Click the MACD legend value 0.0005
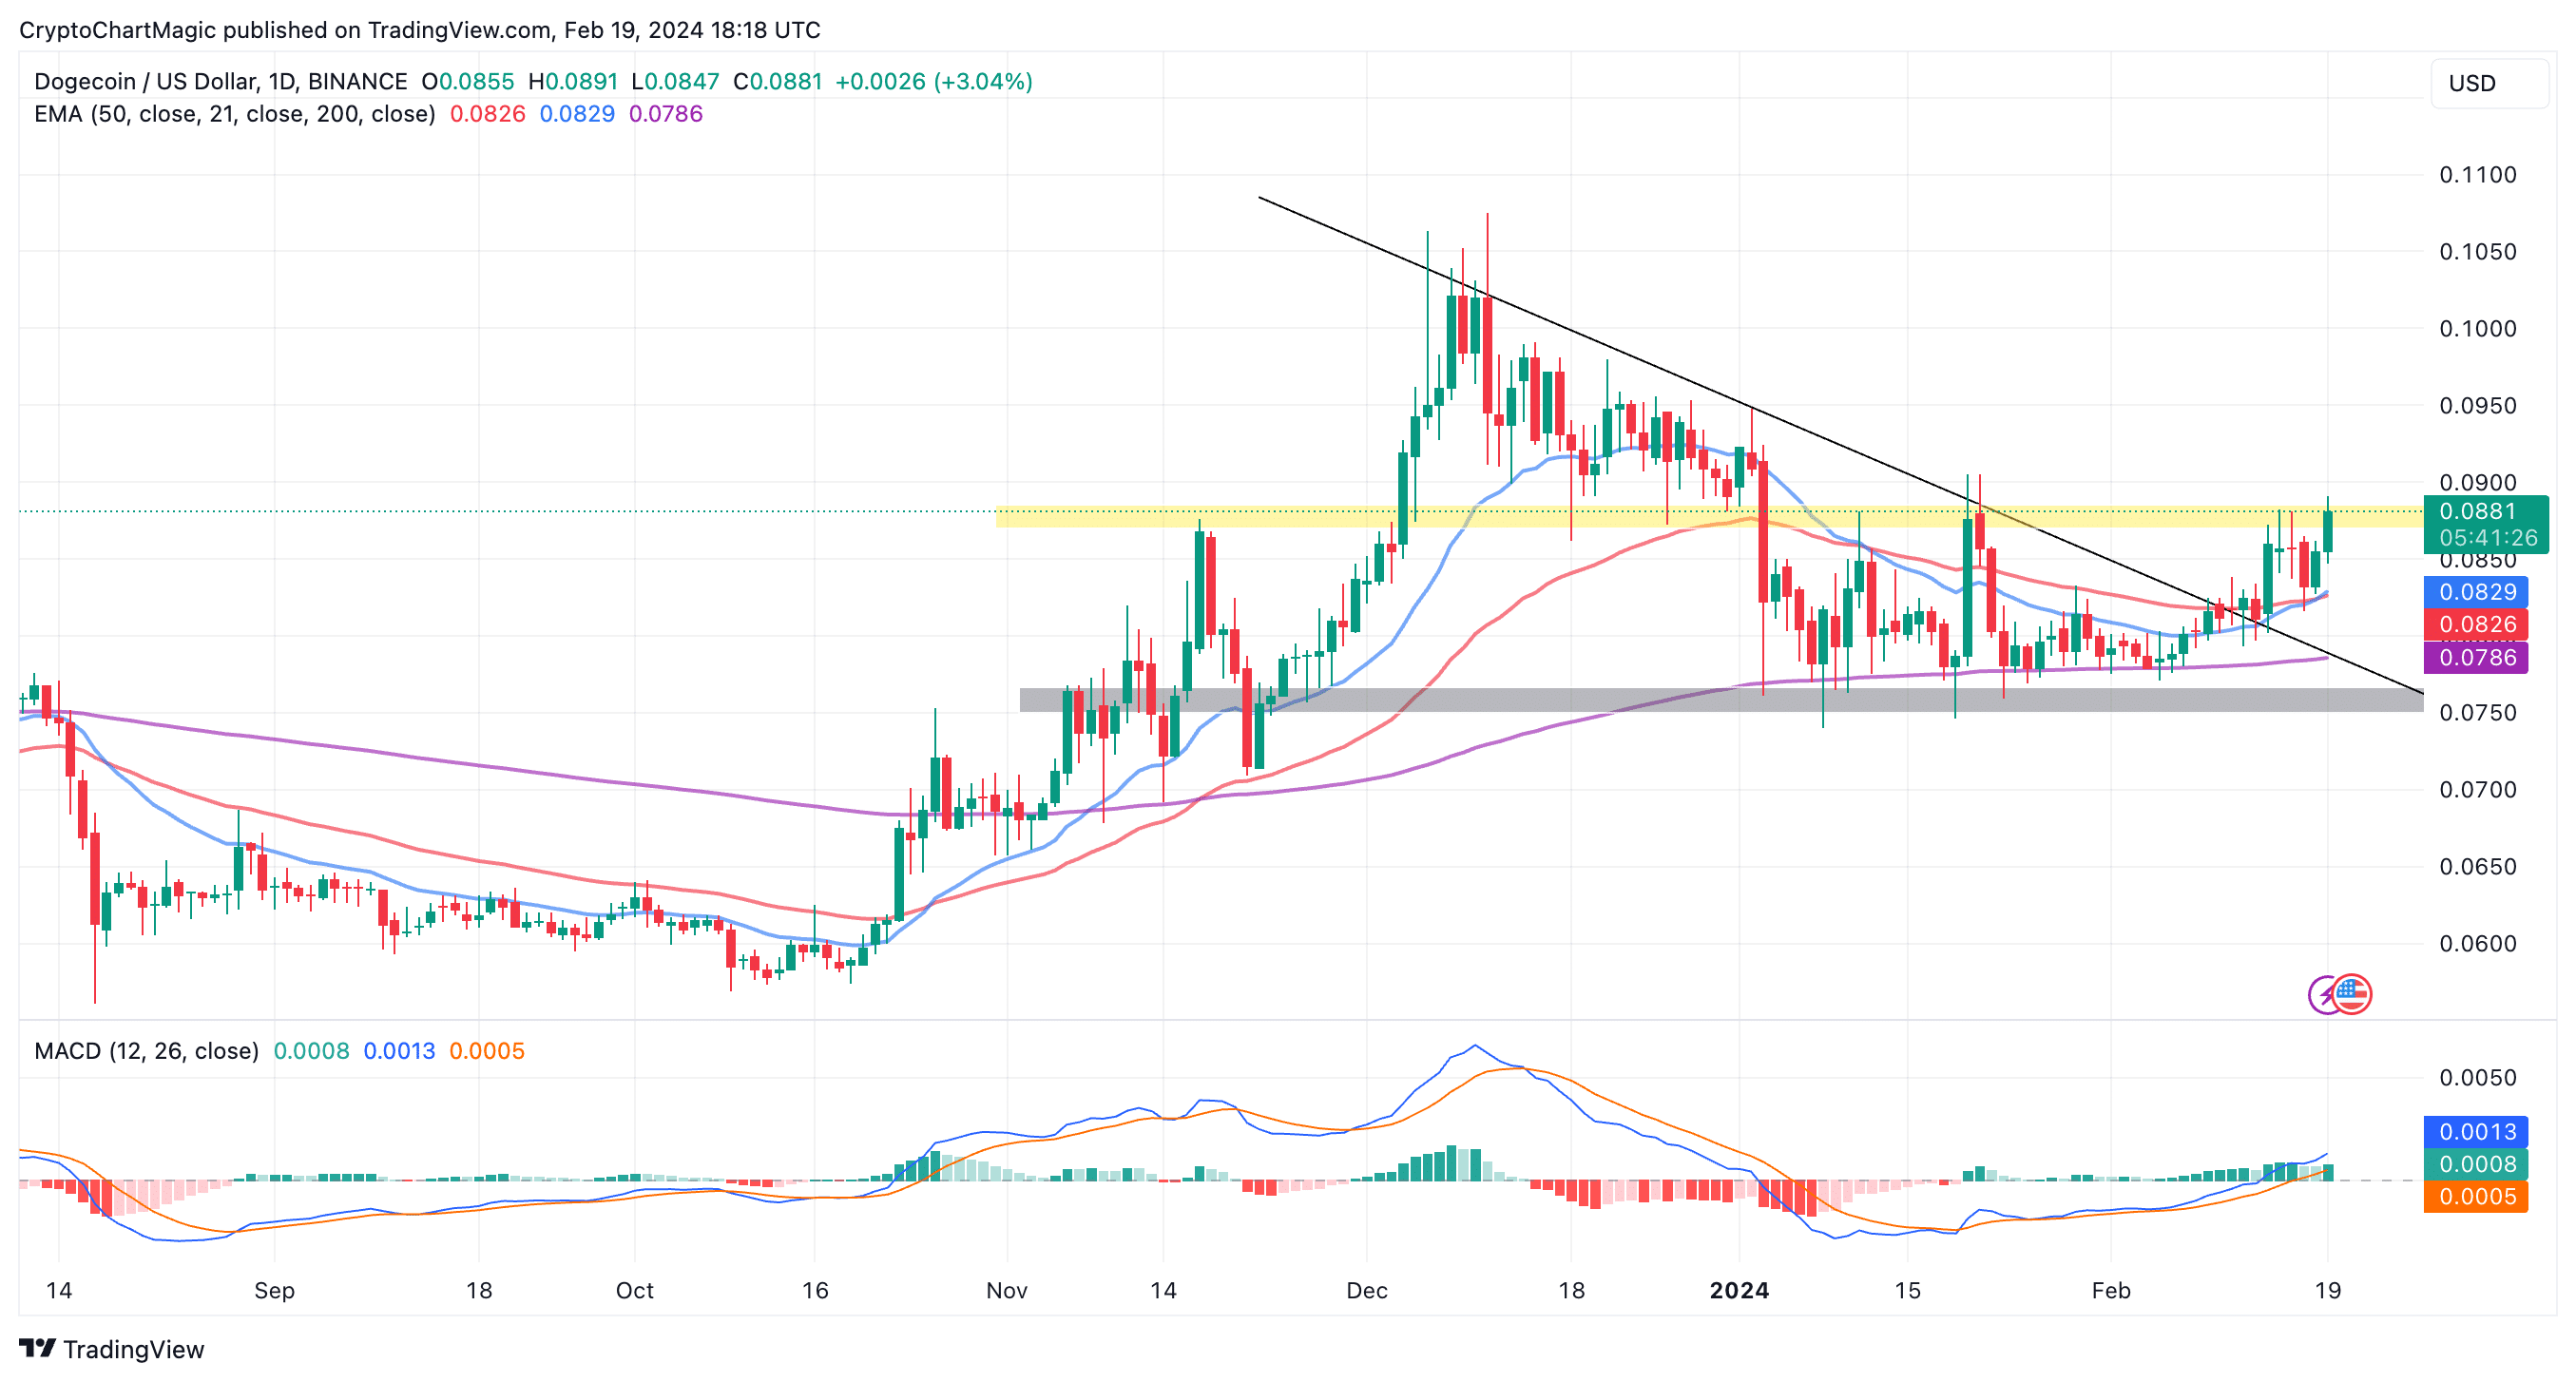Viewport: 2576px width, 1382px height. click(487, 1051)
